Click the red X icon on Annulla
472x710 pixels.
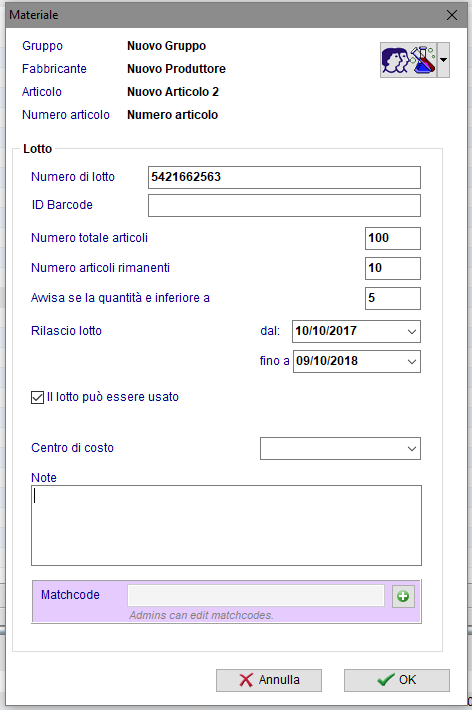pos(246,680)
